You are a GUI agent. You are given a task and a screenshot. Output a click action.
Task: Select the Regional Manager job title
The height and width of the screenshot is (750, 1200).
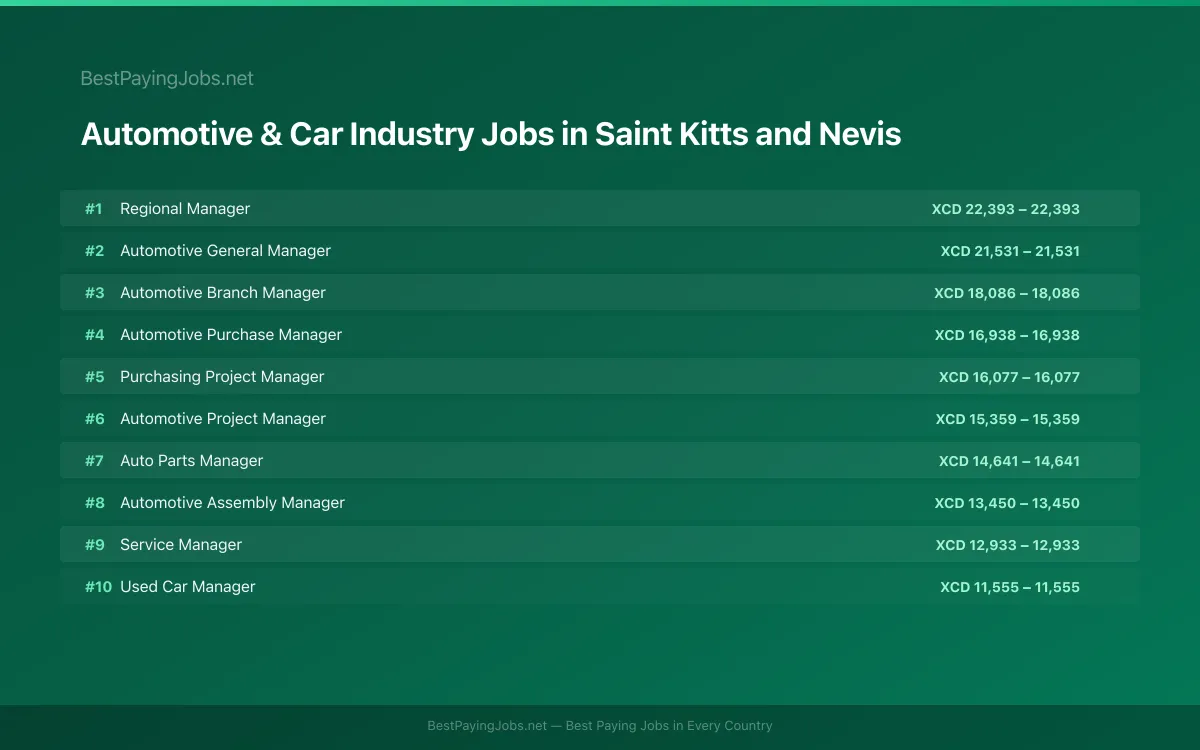click(x=185, y=209)
